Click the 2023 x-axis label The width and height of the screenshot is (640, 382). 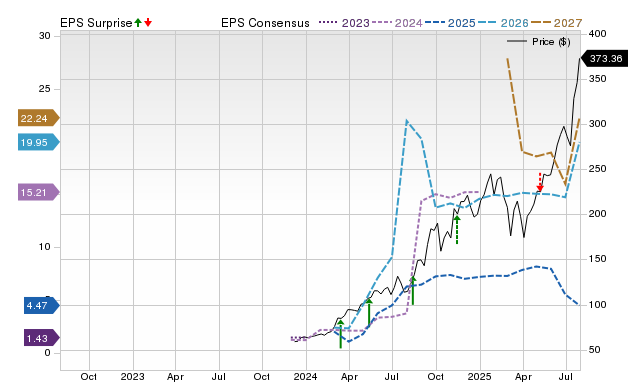coord(133,376)
